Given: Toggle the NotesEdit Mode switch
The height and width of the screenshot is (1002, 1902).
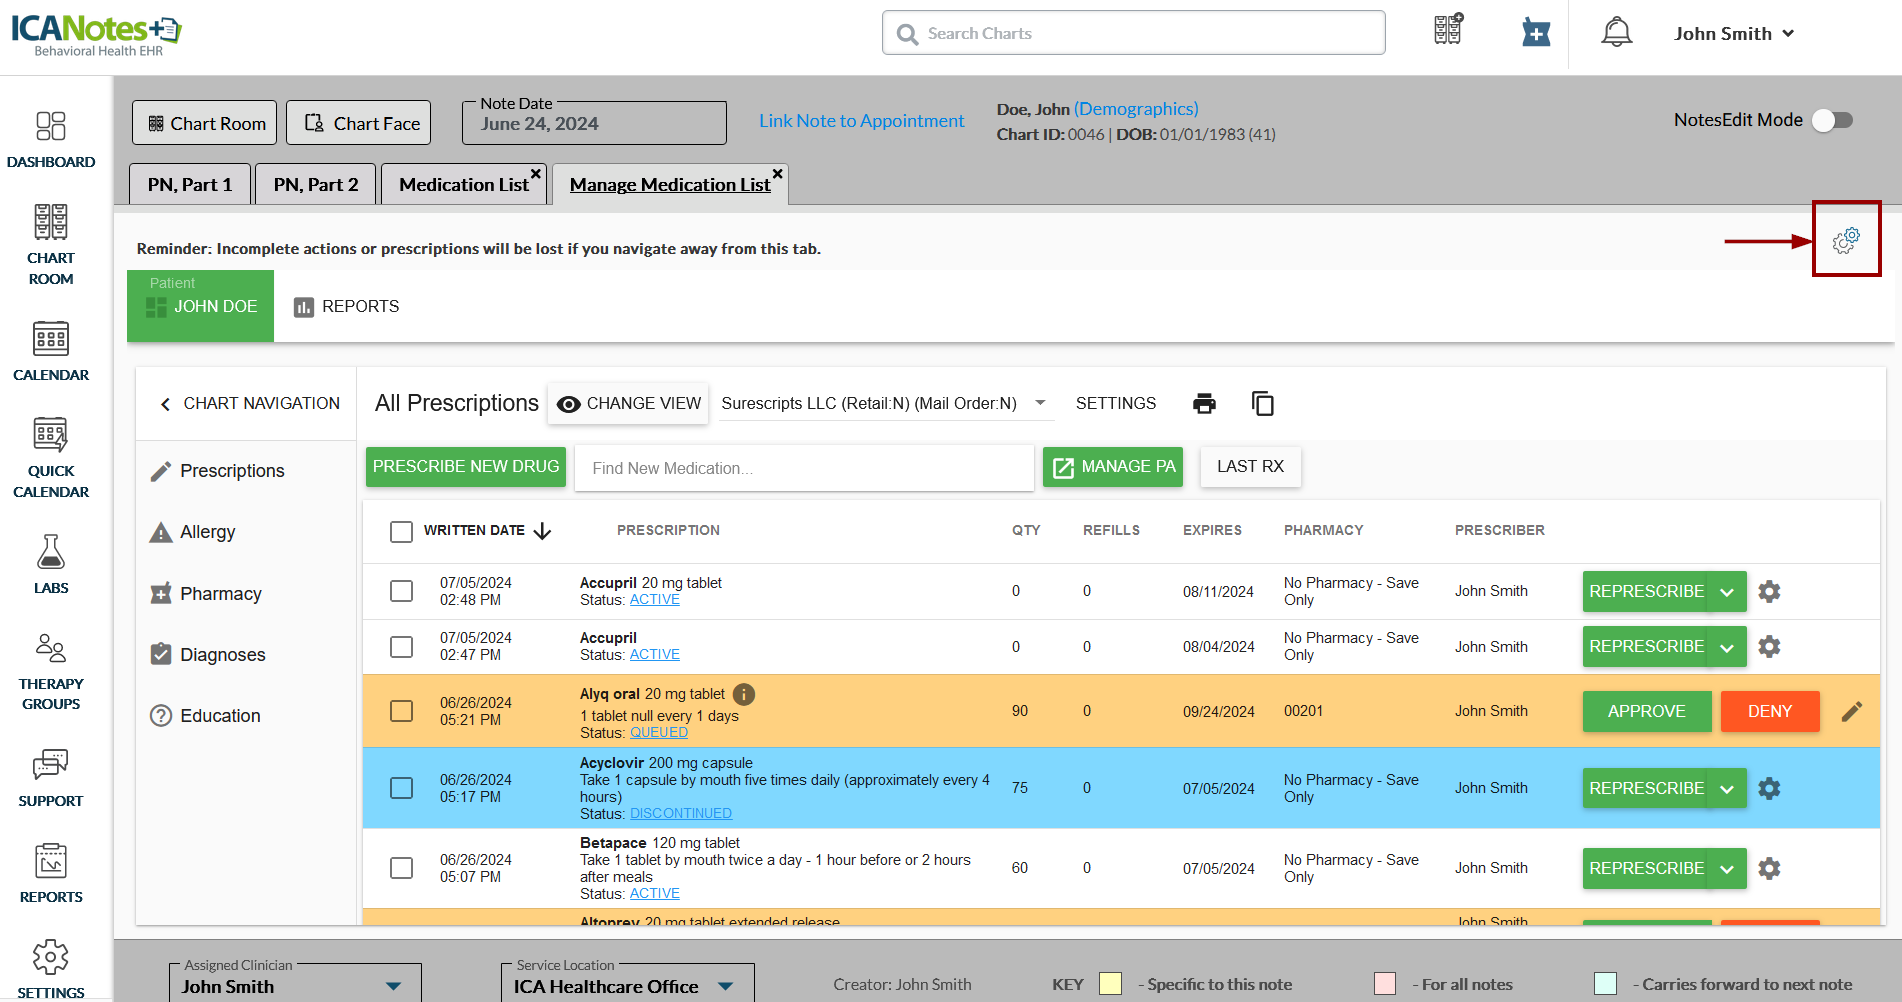Looking at the screenshot, I should click(x=1832, y=120).
